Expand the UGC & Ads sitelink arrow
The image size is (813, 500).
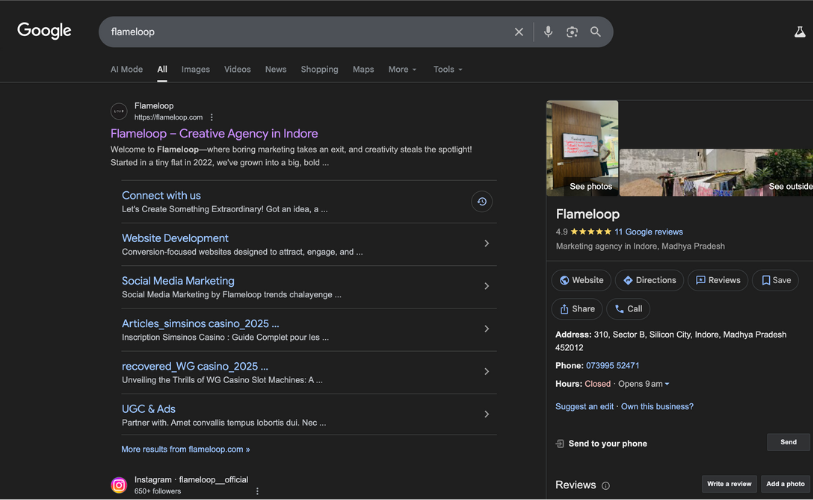pos(486,414)
